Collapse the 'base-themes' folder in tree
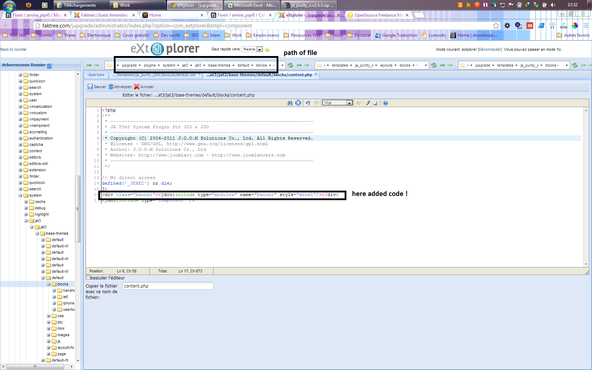Screen dimensions: 592x370 pyautogui.click(x=37, y=233)
